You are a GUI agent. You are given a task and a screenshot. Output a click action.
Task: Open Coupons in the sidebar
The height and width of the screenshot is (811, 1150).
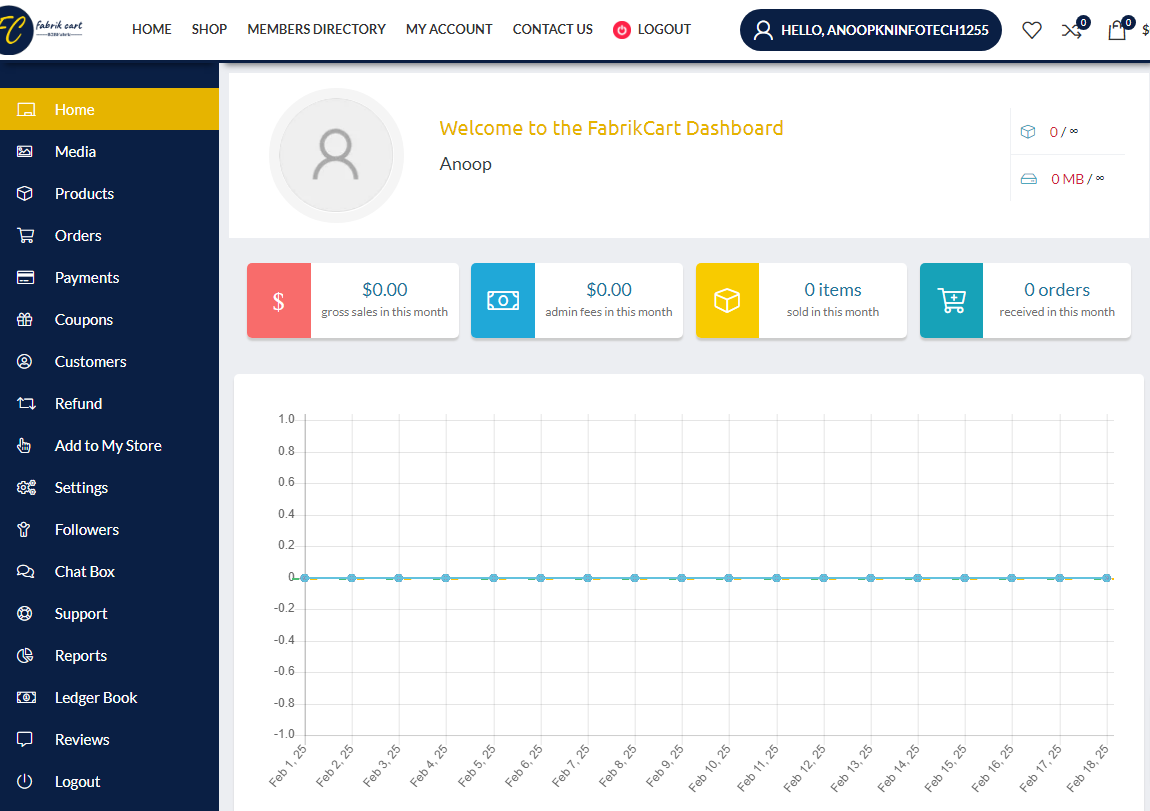(84, 320)
